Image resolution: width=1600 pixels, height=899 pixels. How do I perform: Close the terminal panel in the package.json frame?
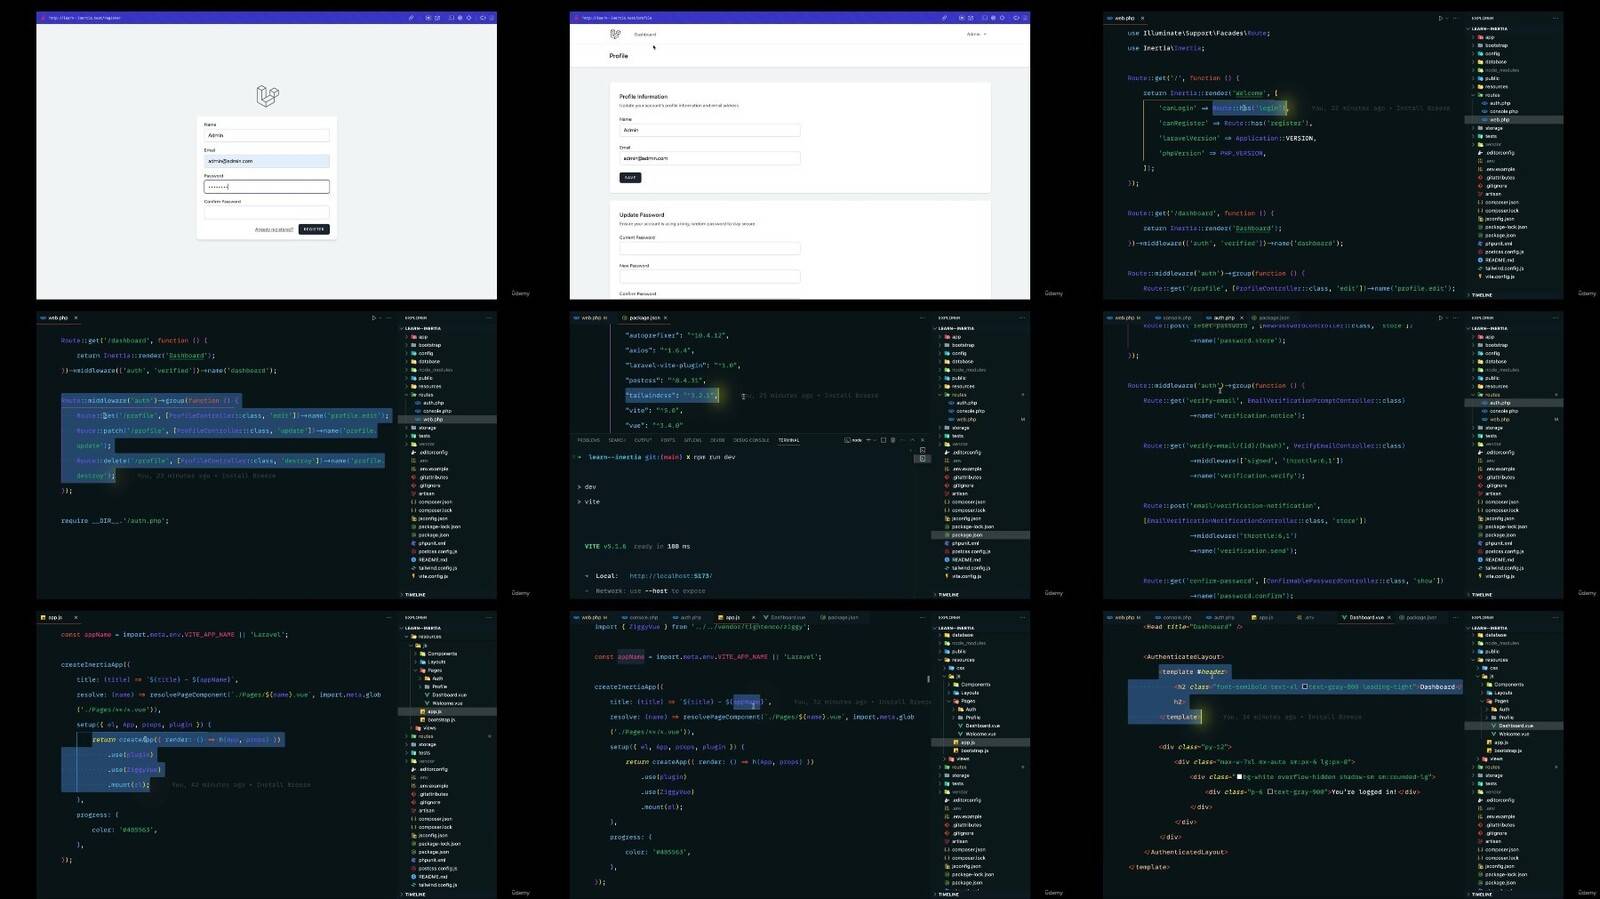click(x=922, y=440)
